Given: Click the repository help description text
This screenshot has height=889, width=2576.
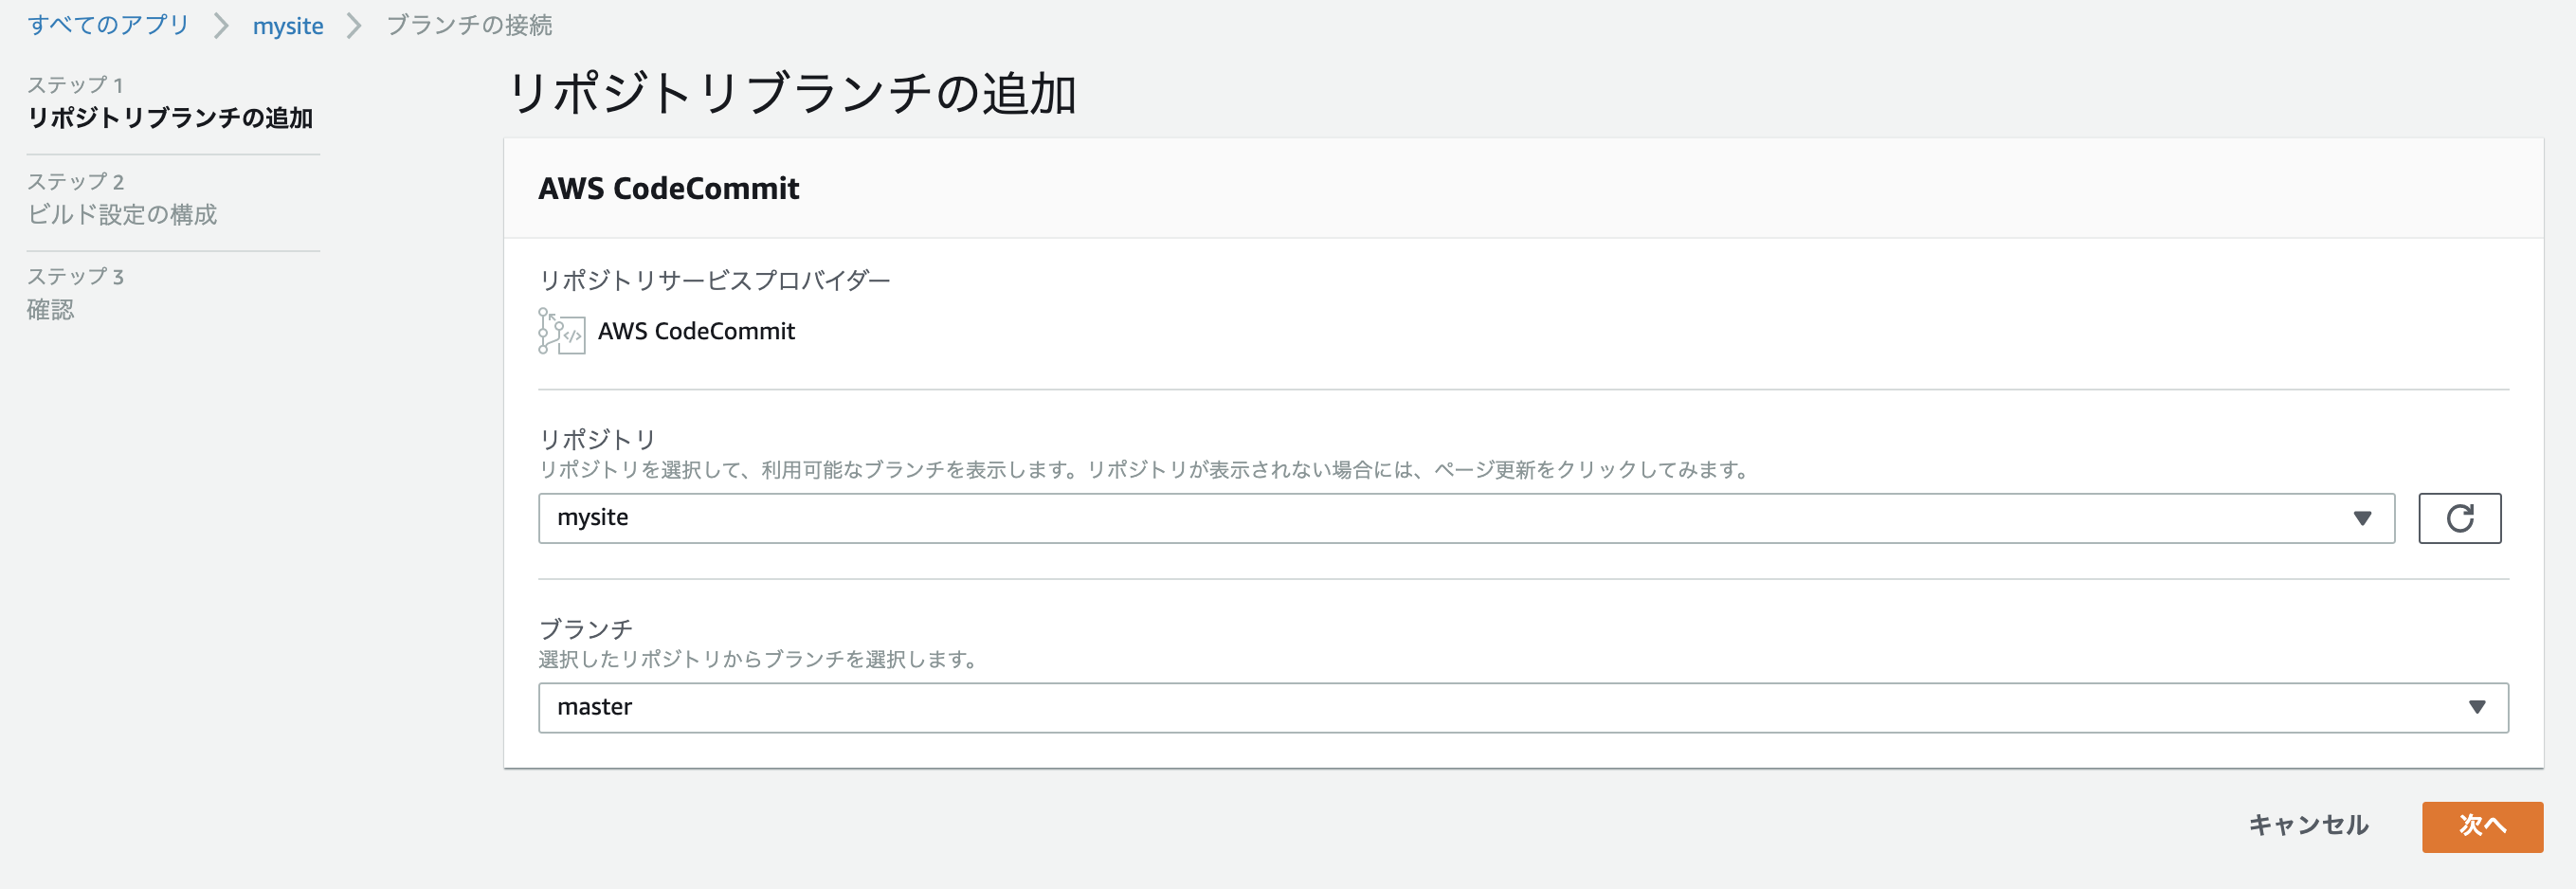Looking at the screenshot, I should tap(1144, 470).
